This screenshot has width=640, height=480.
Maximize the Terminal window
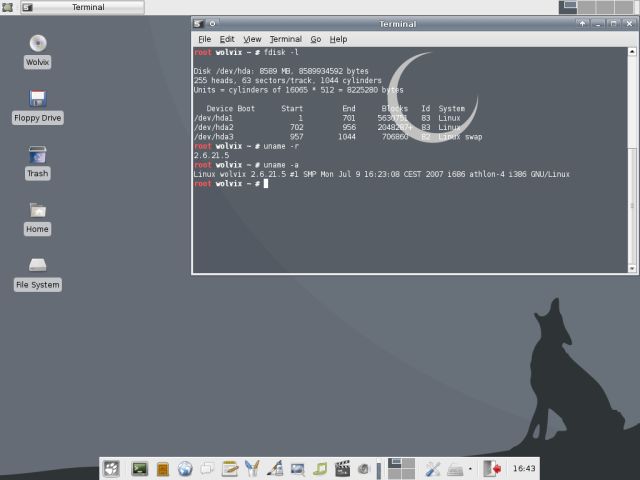pyautogui.click(x=613, y=24)
